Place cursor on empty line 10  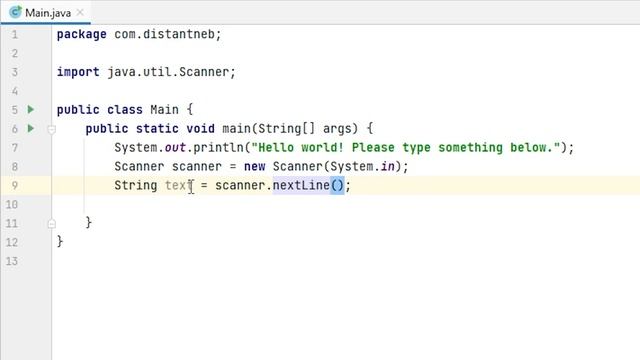tap(345, 204)
